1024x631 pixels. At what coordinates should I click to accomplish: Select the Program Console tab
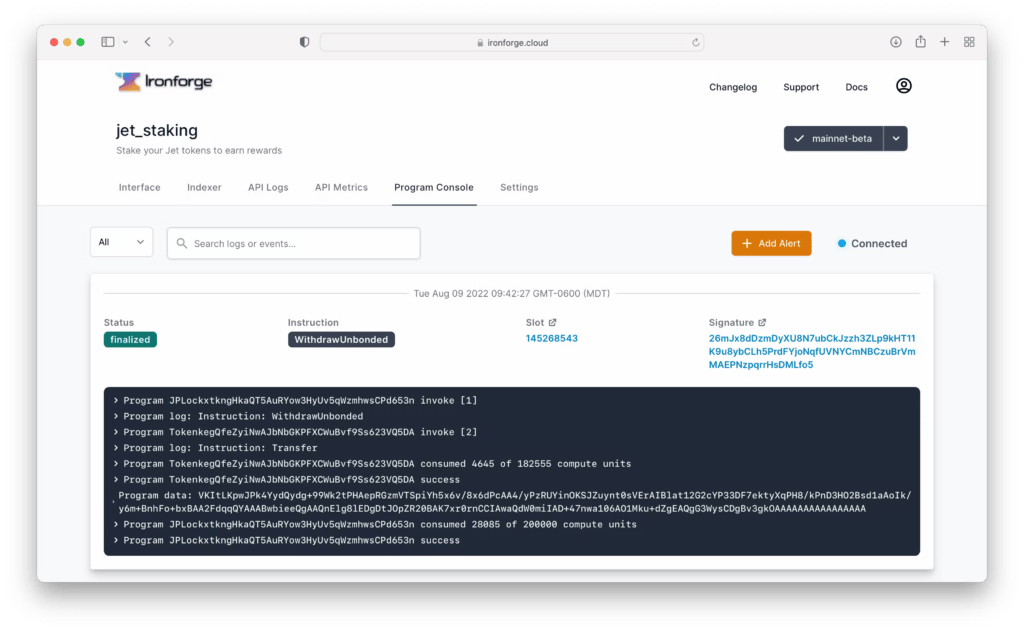[434, 187]
